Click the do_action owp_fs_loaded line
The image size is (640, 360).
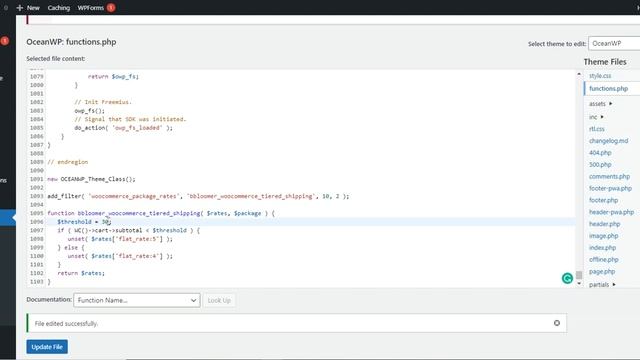tap(123, 128)
